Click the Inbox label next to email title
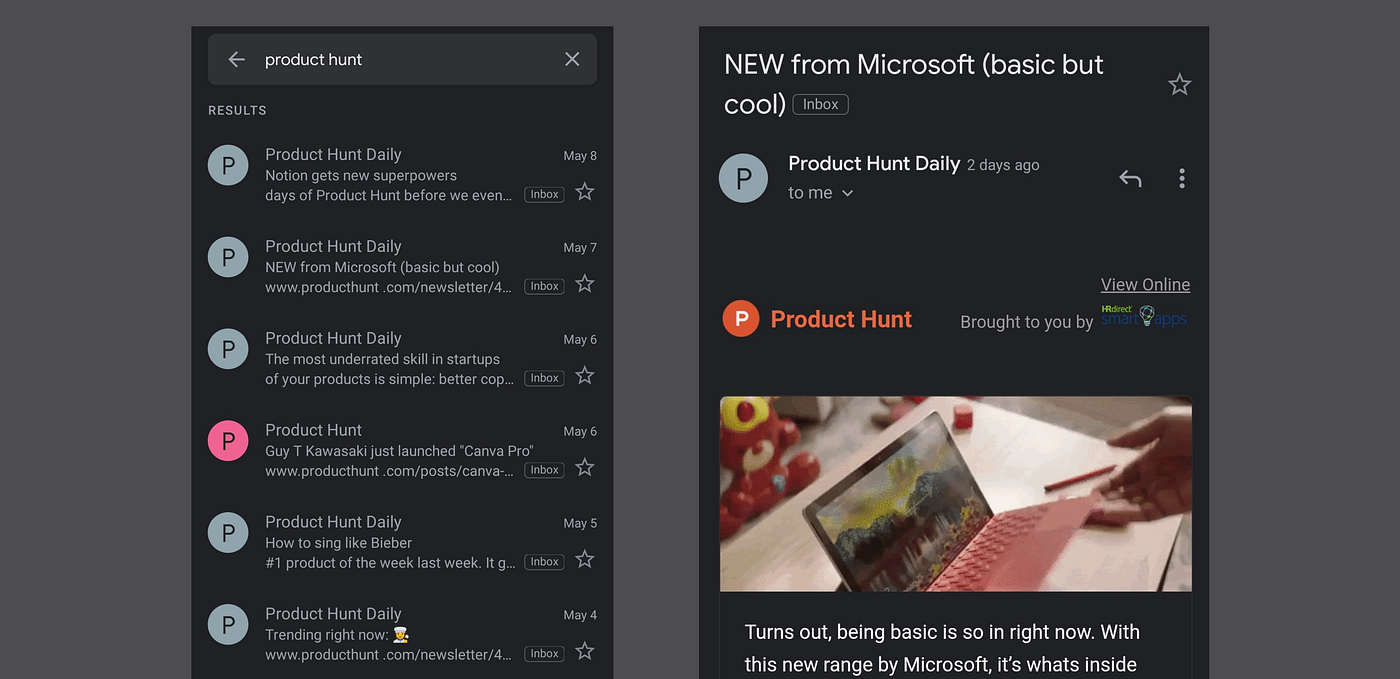Viewport: 1400px width, 679px height. coord(820,104)
